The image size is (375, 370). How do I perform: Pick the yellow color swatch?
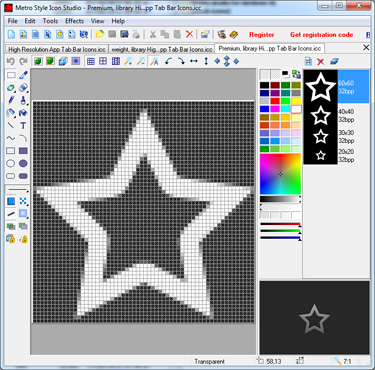tap(296, 101)
